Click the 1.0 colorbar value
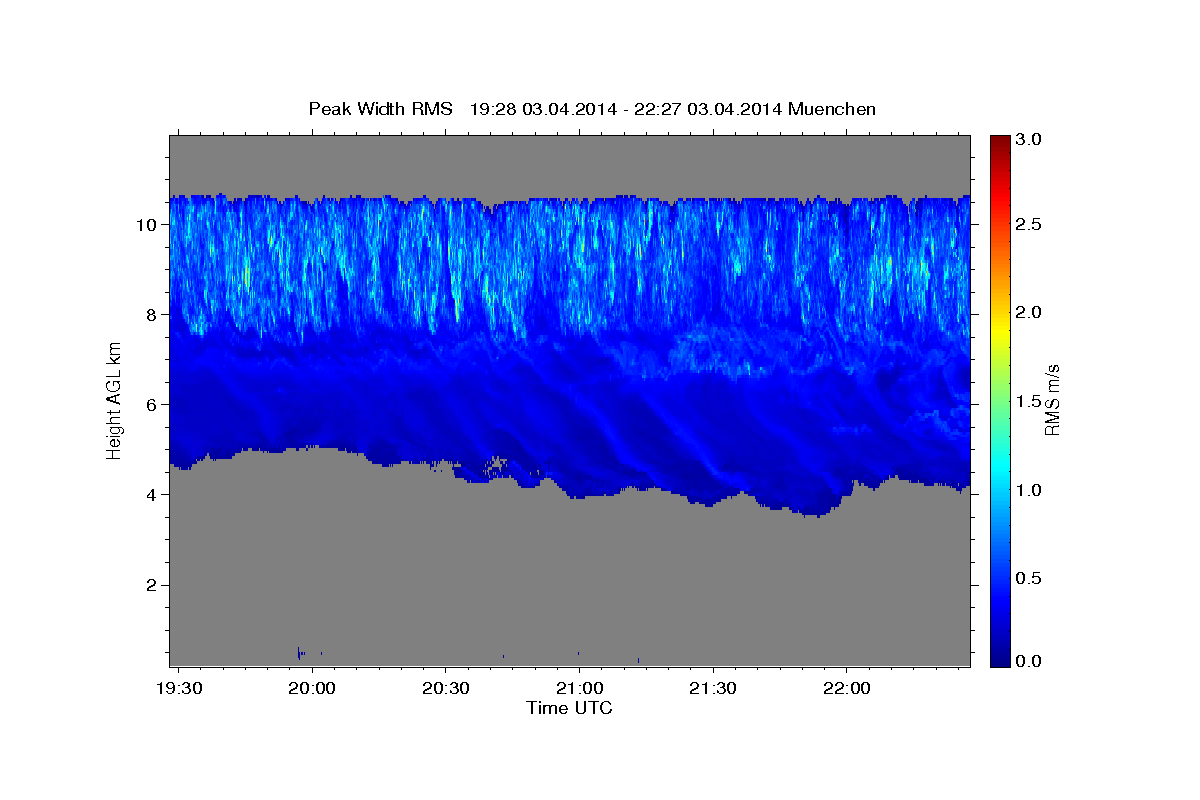The height and width of the screenshot is (800, 1200). click(x=1029, y=490)
